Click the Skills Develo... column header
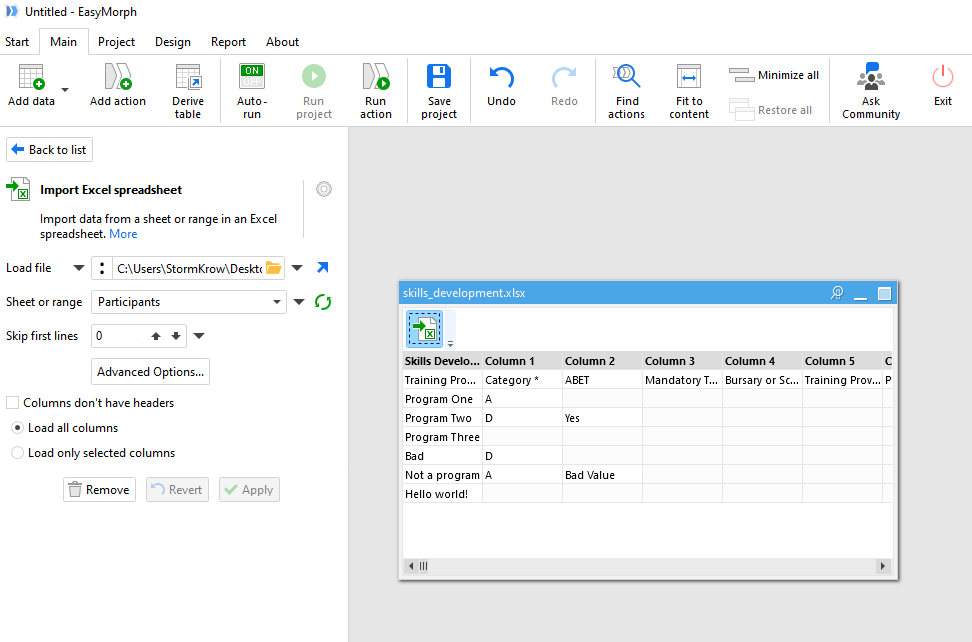The image size is (972, 642). [443, 361]
